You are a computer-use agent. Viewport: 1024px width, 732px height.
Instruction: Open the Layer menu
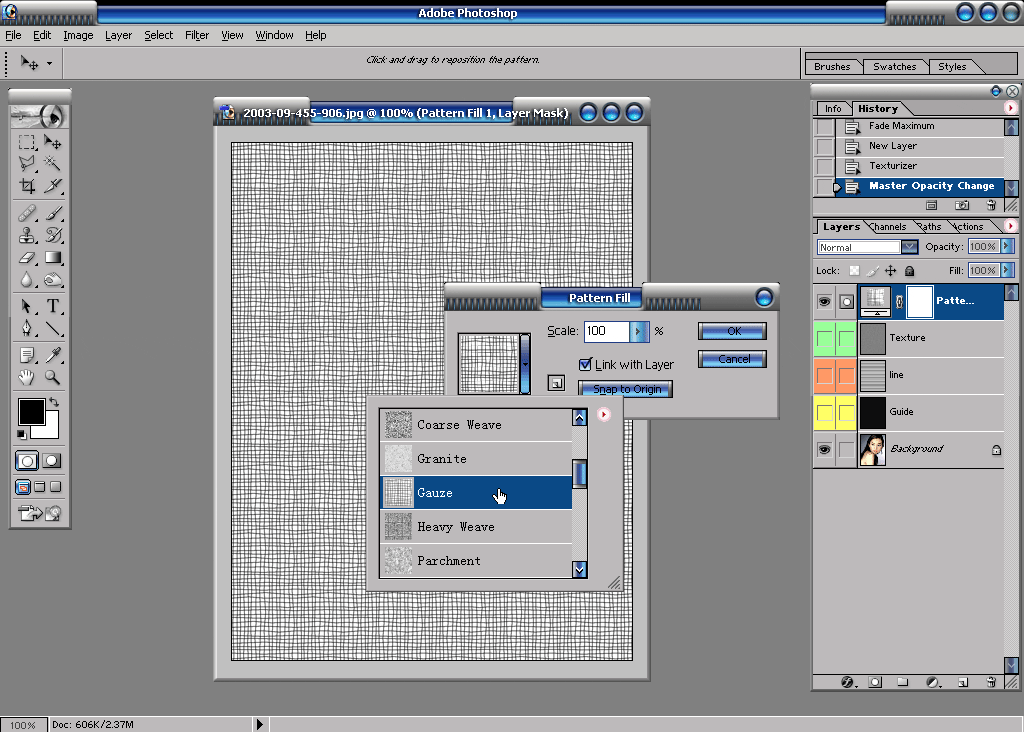[118, 35]
